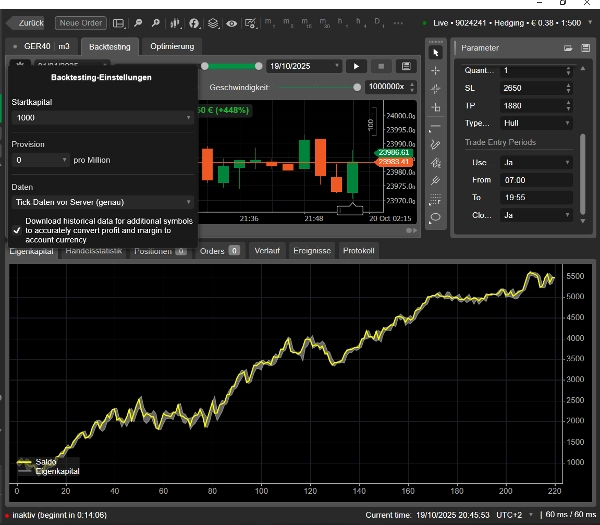600x525 pixels.
Task: Start the backtest with play button
Action: pos(356,66)
